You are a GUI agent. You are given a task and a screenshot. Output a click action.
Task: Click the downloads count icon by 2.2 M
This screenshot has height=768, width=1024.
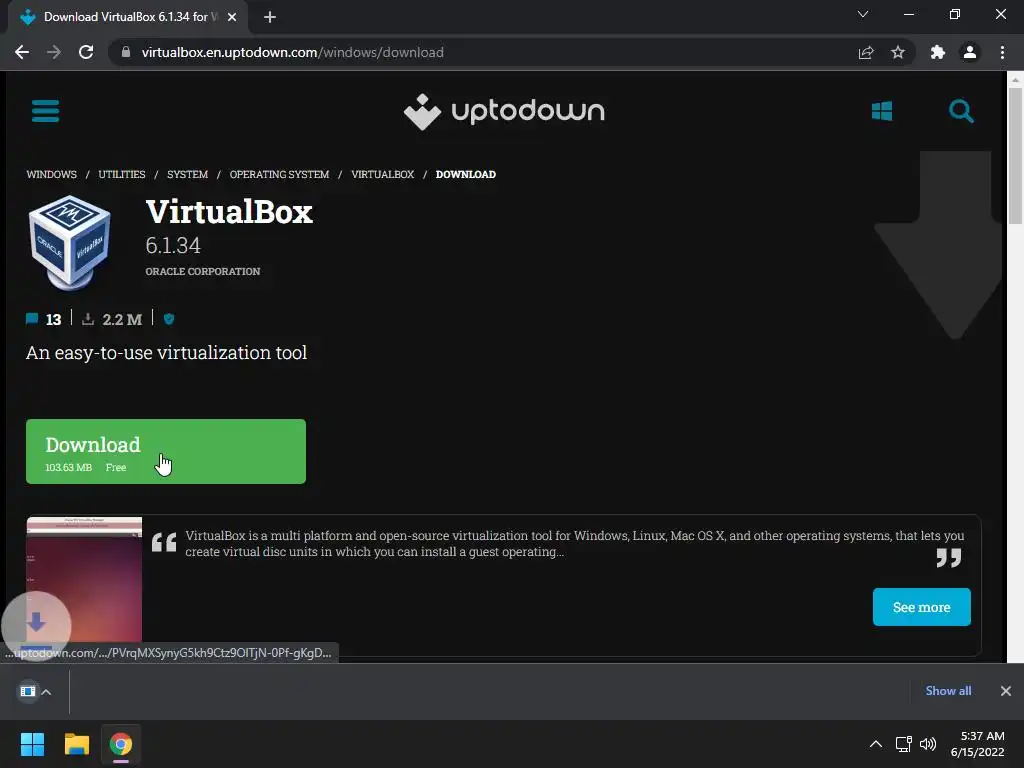coord(88,319)
